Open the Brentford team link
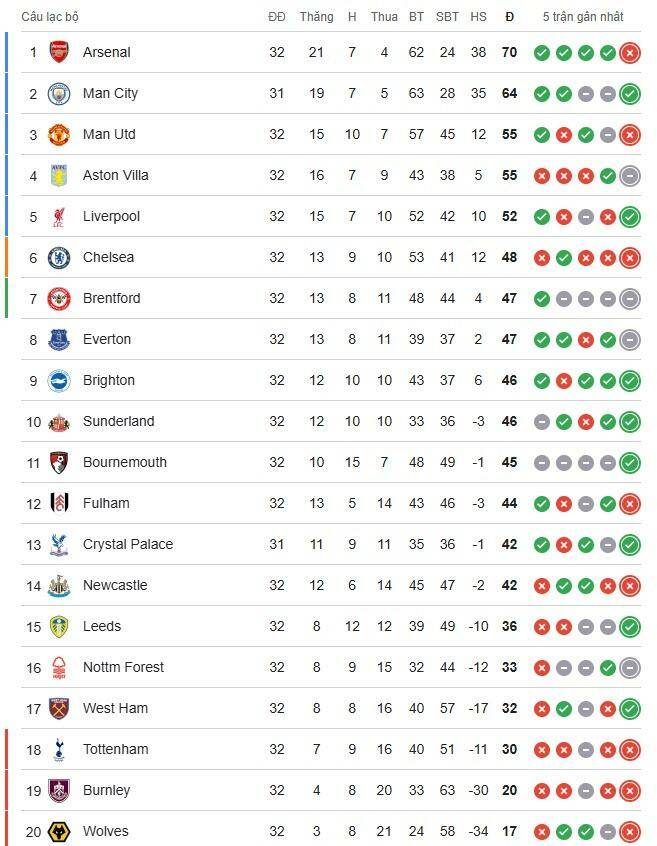This screenshot has height=846, width=657. 111,298
